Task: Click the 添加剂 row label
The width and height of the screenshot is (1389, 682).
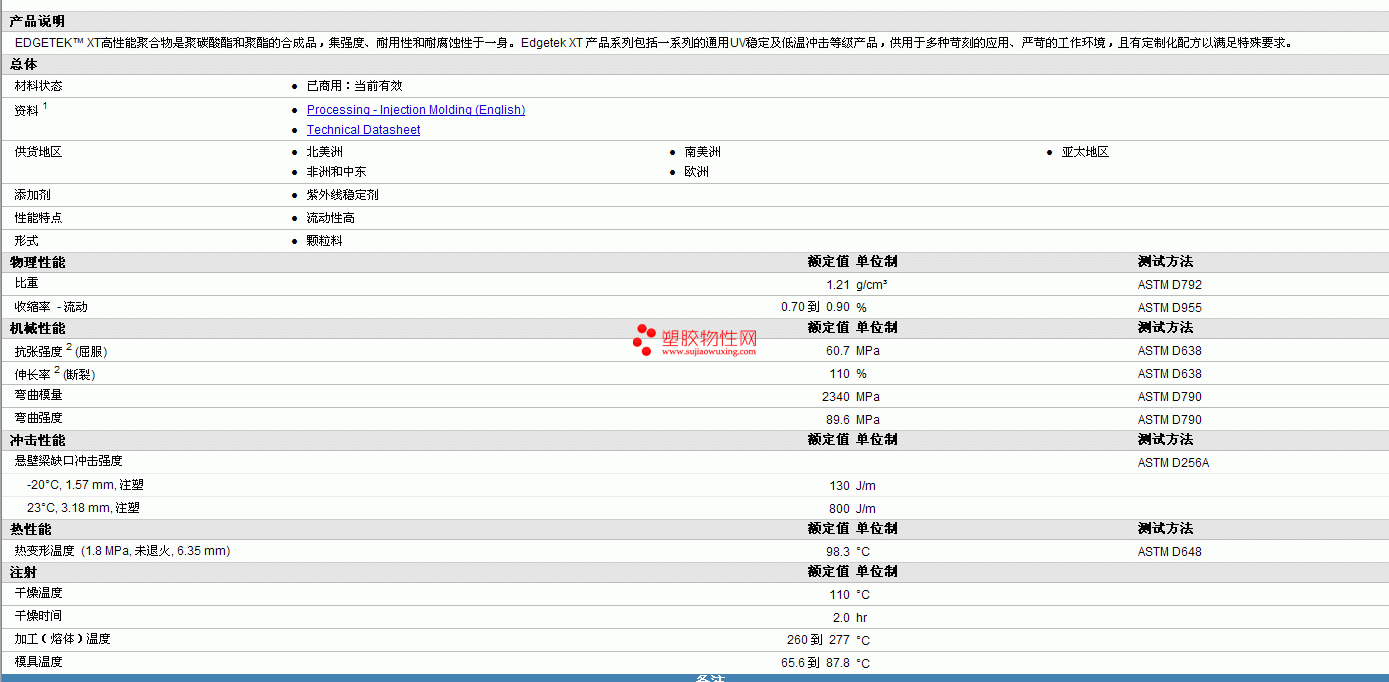Action: tap(32, 195)
